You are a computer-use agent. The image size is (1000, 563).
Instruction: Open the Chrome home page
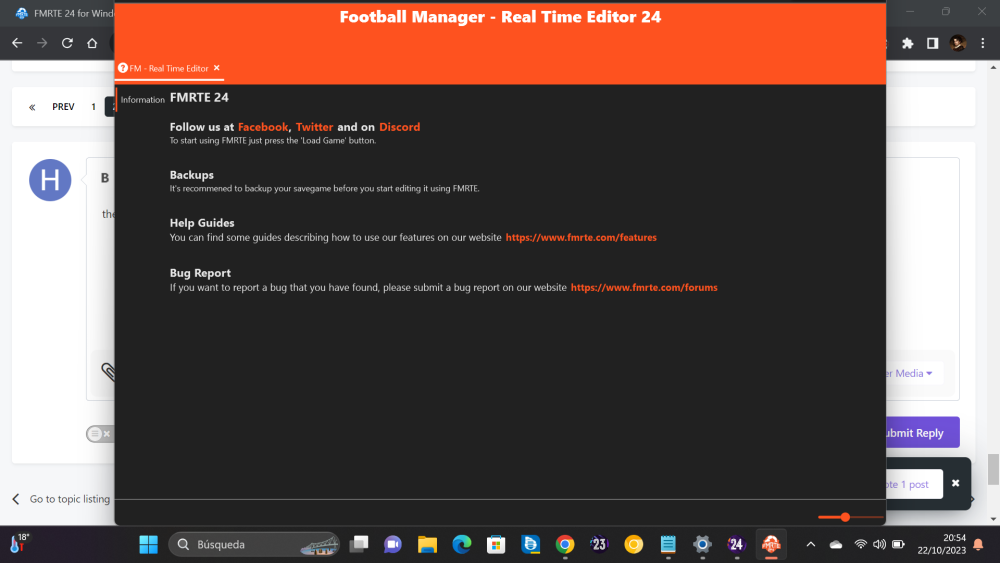coord(92,43)
